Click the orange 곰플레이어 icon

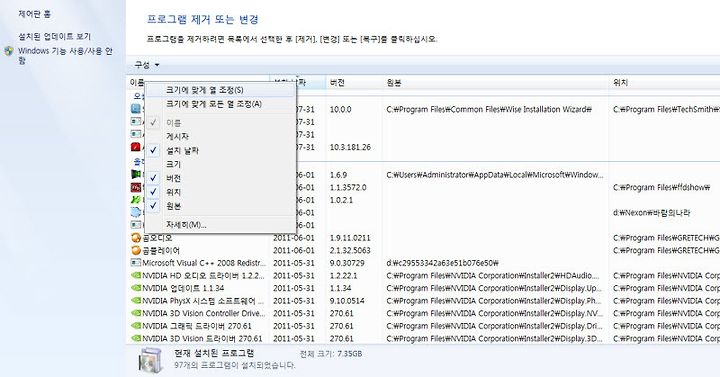point(135,250)
